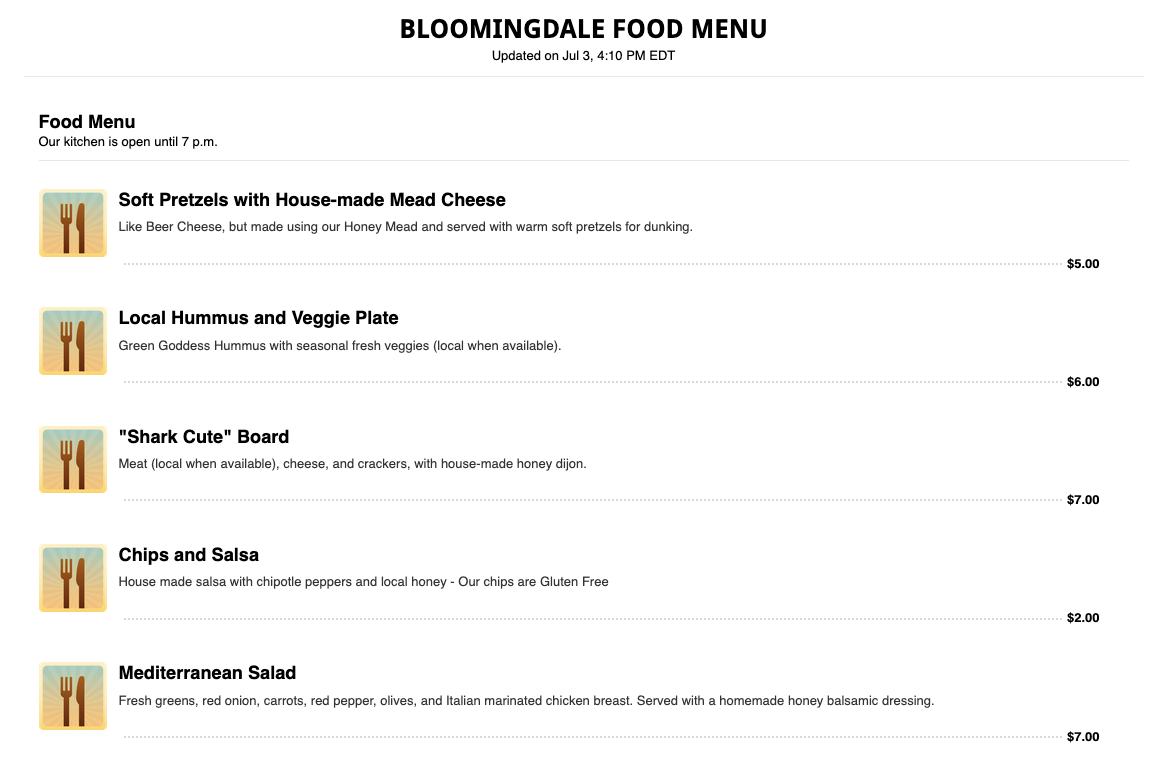Click the Chips and Salsa food icon
1168x765 pixels.
click(x=72, y=578)
